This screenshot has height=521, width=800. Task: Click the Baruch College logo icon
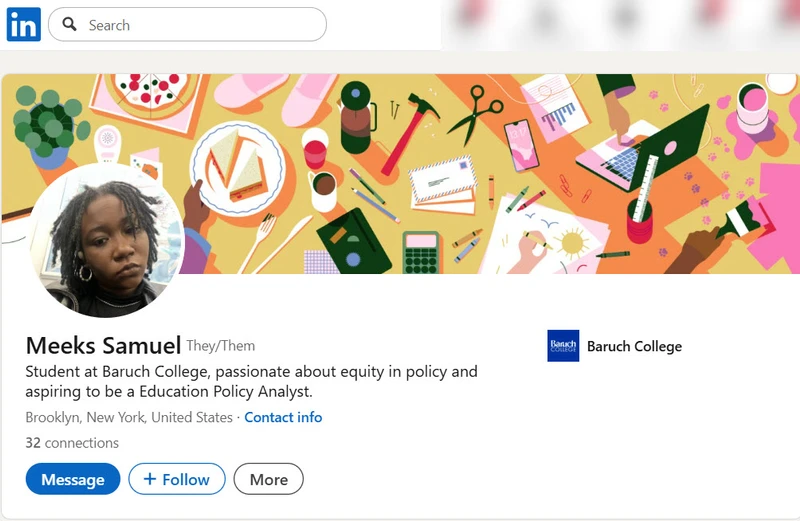pyautogui.click(x=563, y=346)
